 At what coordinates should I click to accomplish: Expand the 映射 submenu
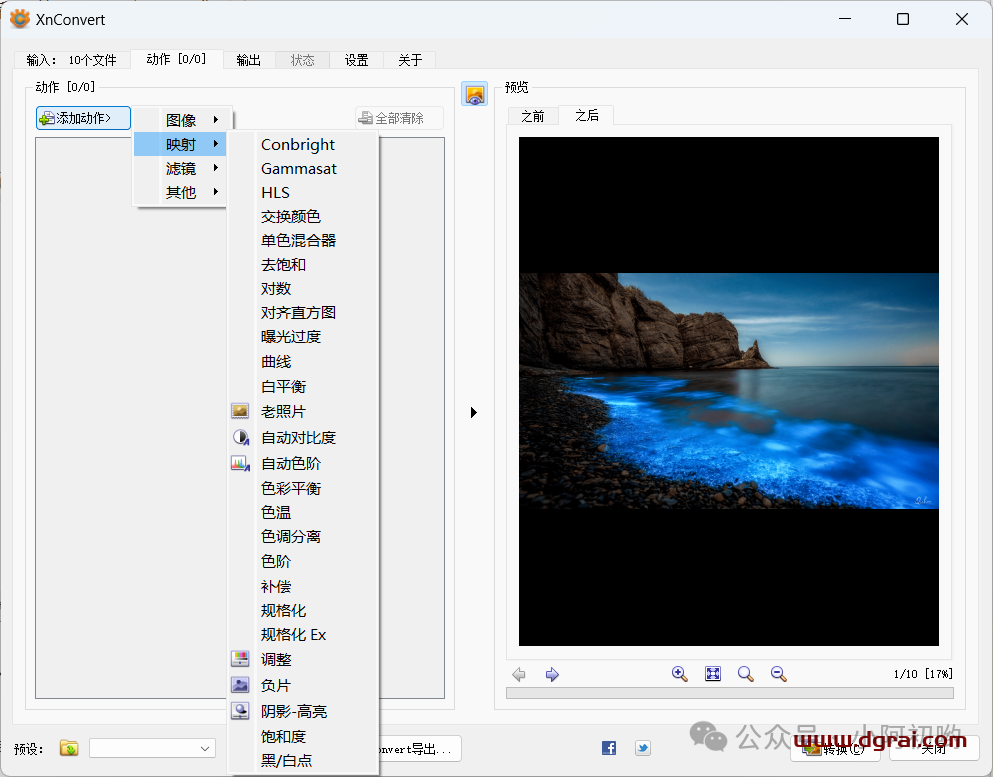click(x=180, y=144)
